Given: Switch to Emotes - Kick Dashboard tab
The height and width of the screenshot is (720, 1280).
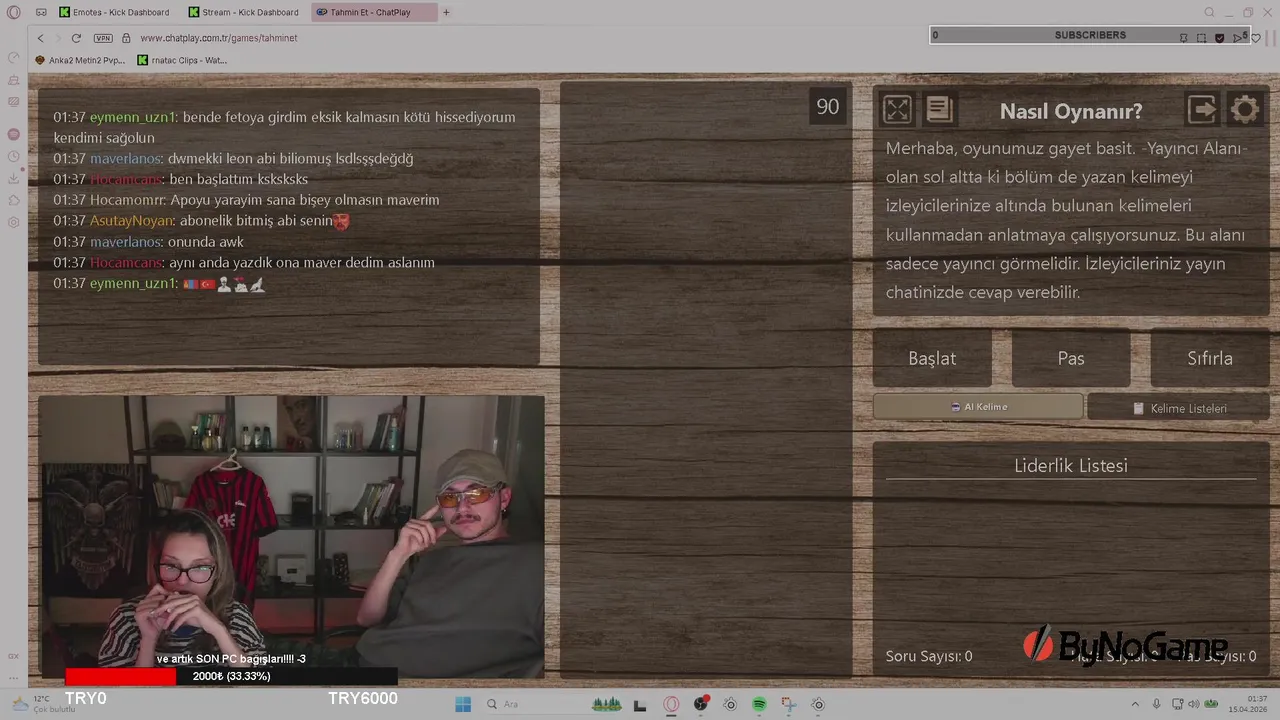Looking at the screenshot, I should pos(115,12).
